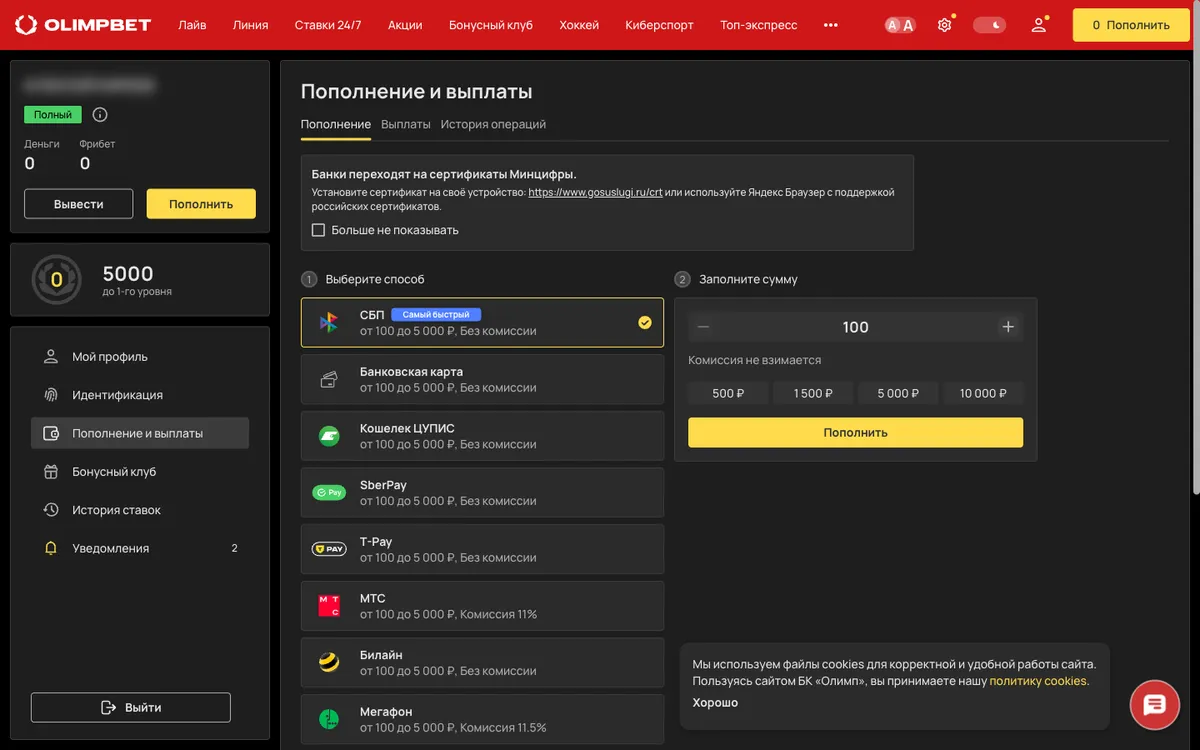Open user profile icon in header
The image size is (1200, 750).
click(x=1039, y=25)
